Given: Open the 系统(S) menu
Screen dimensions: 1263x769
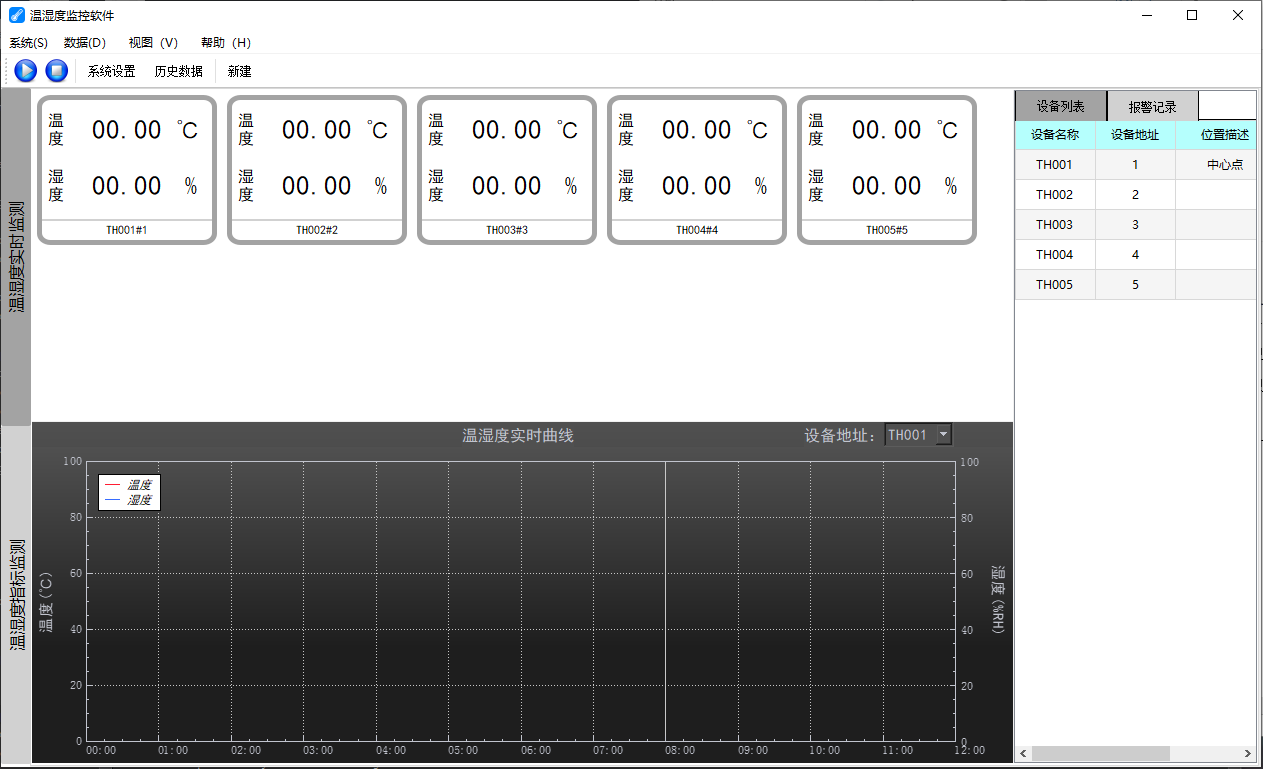Looking at the screenshot, I should [x=28, y=43].
